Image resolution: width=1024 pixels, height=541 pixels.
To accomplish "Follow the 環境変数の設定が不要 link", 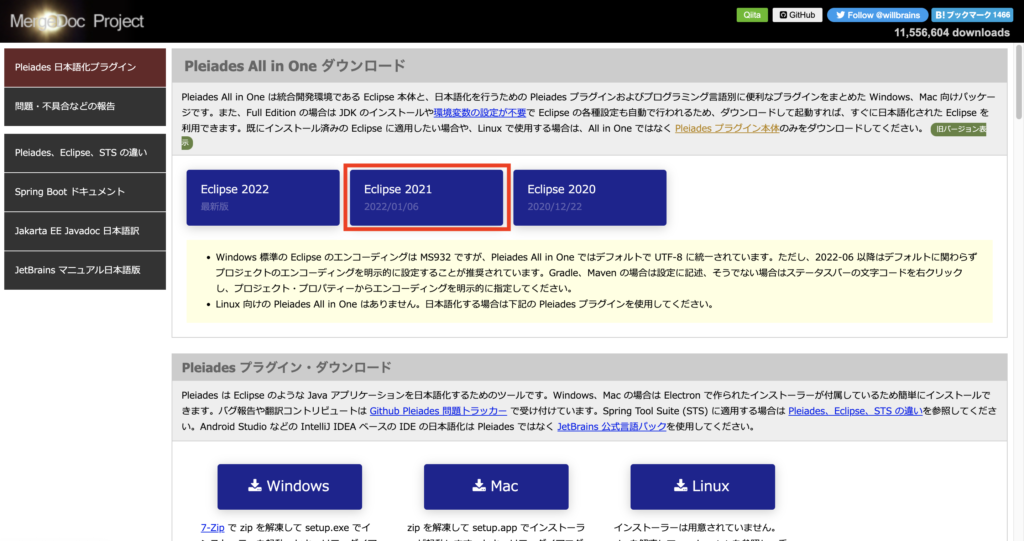I will pos(480,112).
